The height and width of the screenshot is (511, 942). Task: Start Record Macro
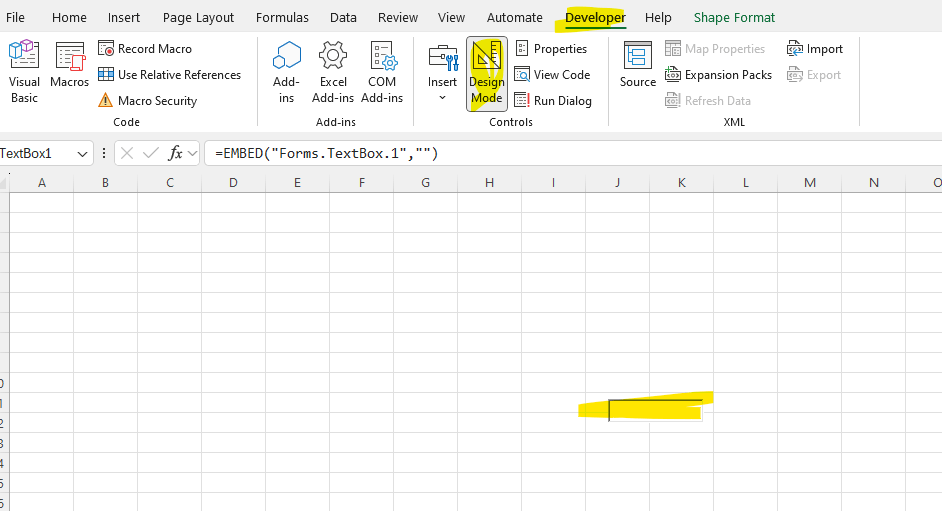pos(145,49)
